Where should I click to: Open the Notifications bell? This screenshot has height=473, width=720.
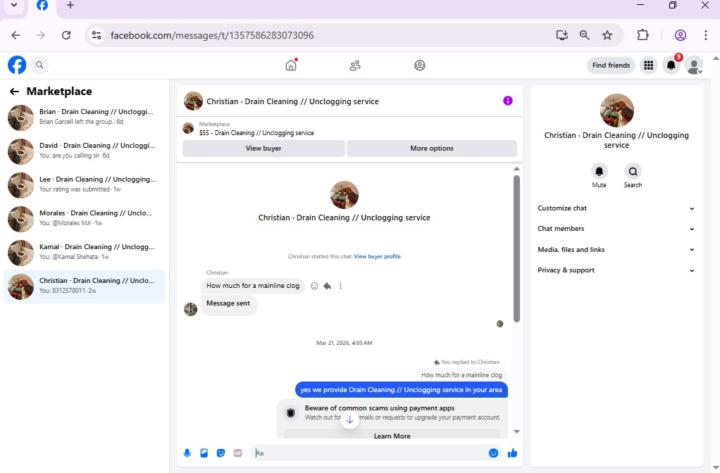671,65
